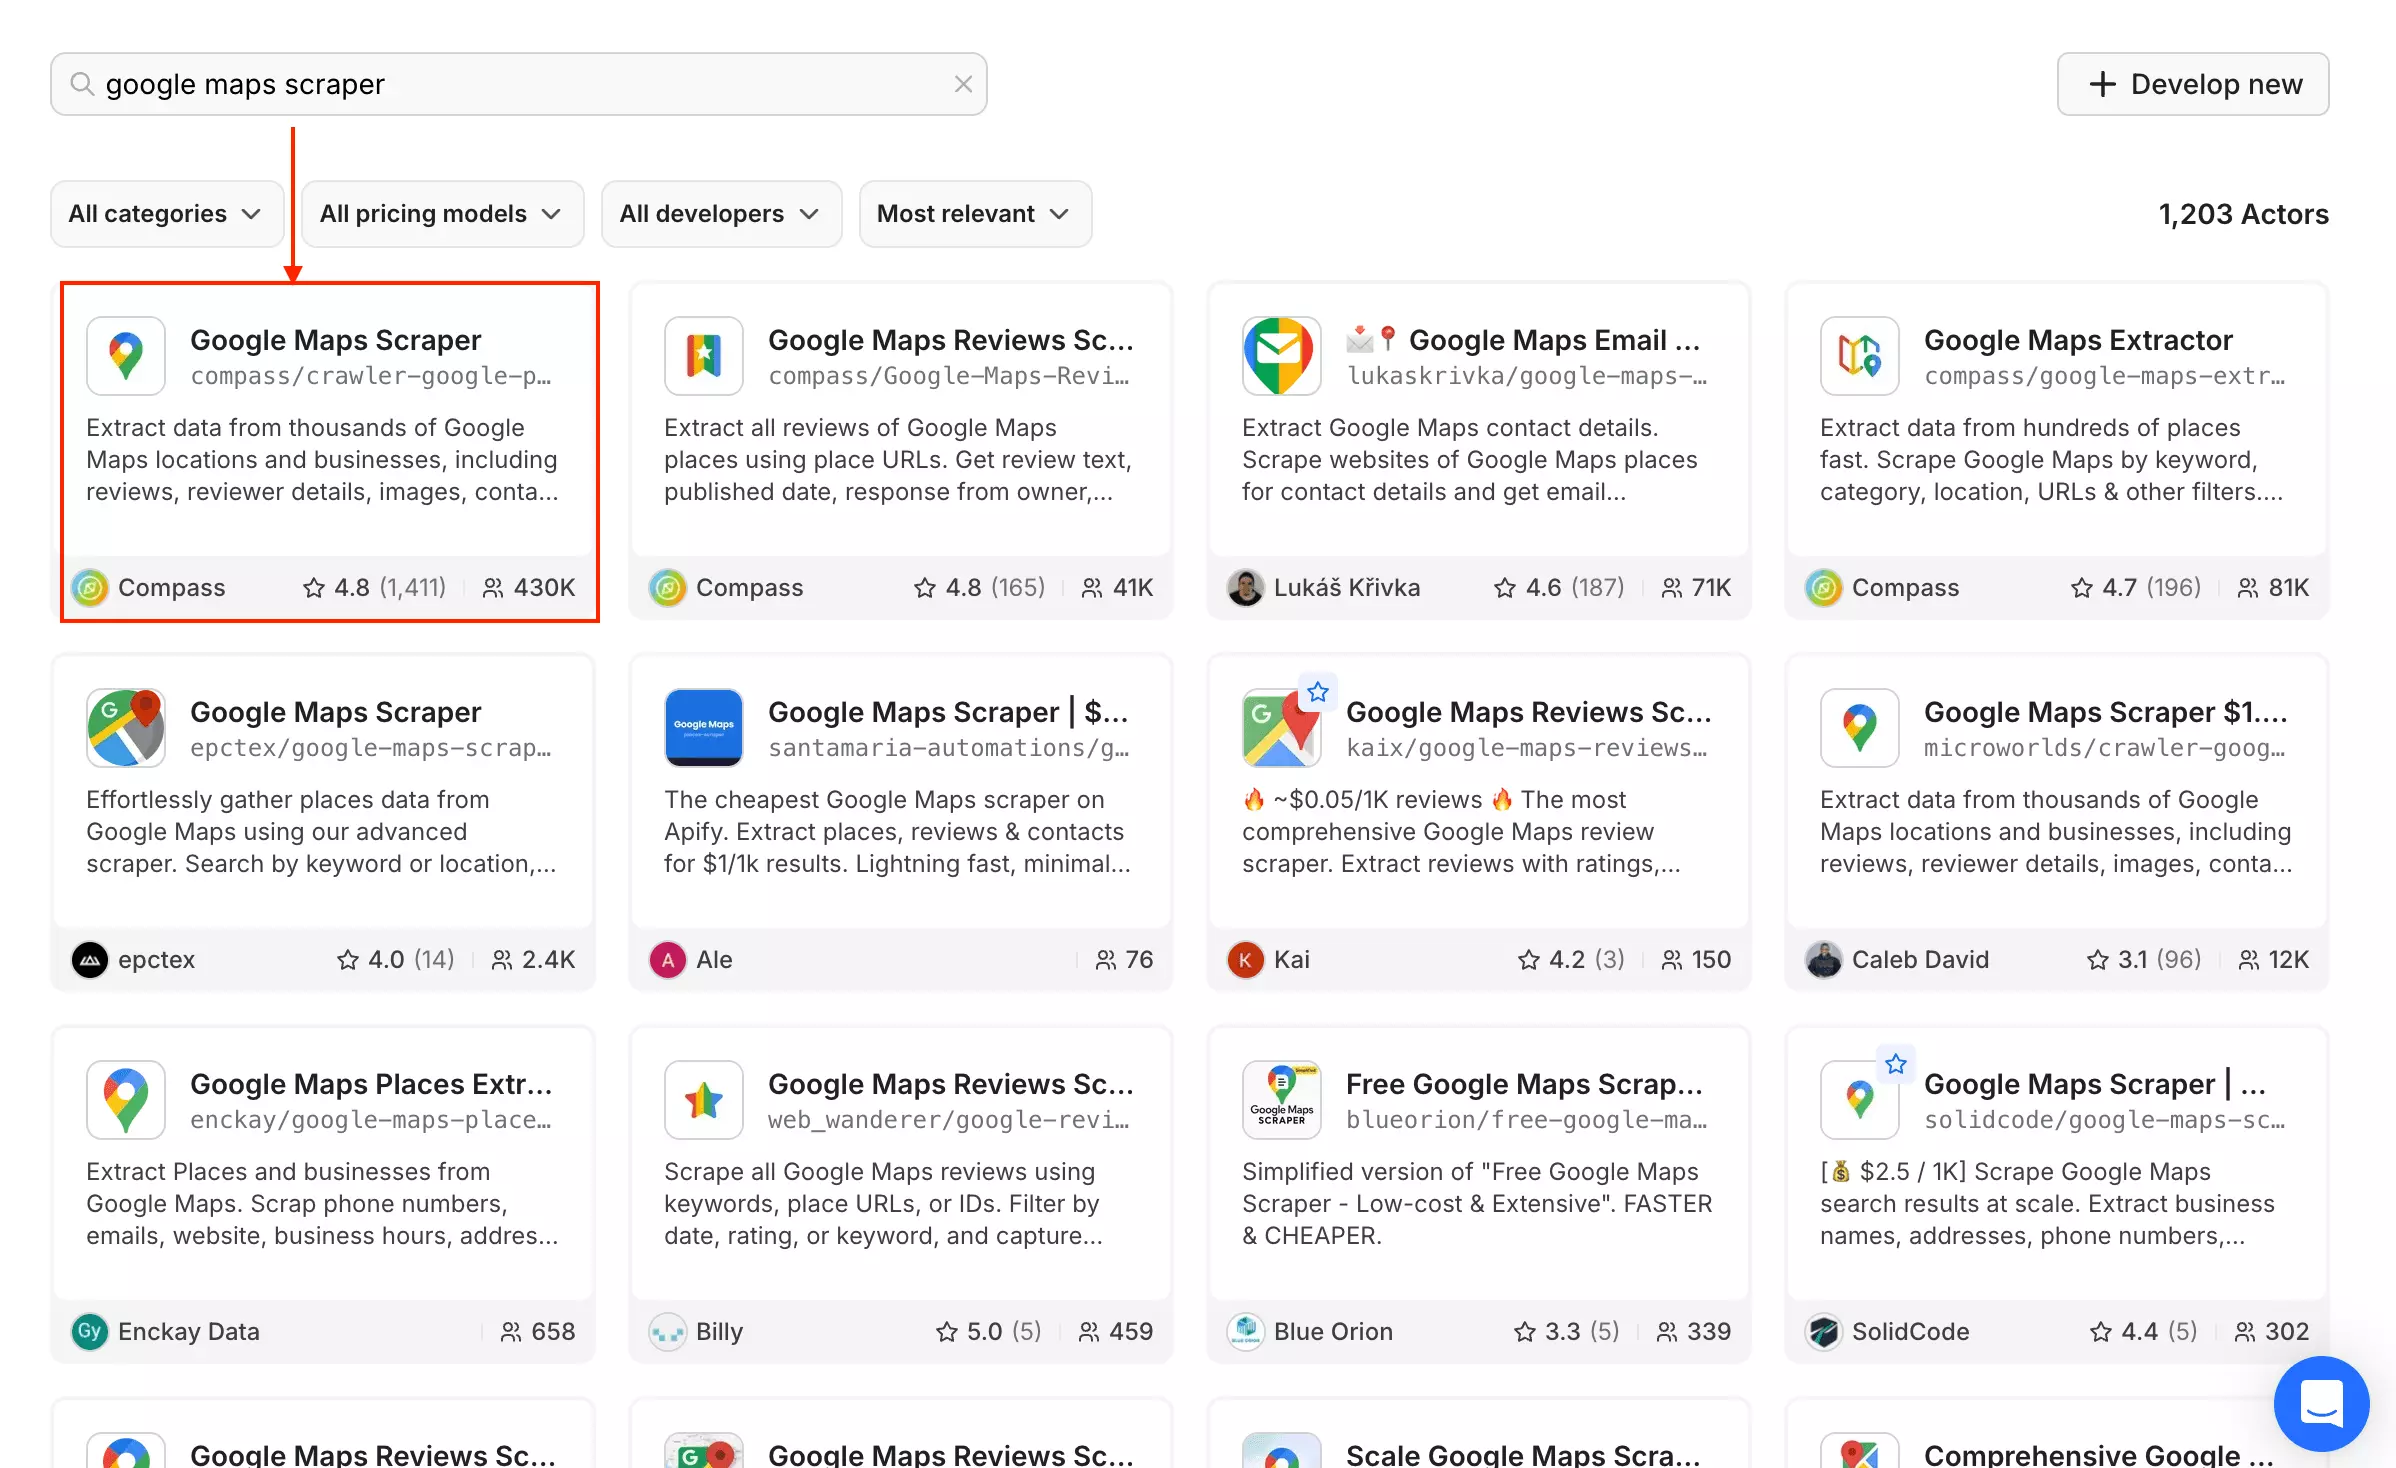2396x1468 pixels.
Task: Click microworlds/crawler-goog… path text
Action: tap(2105, 748)
